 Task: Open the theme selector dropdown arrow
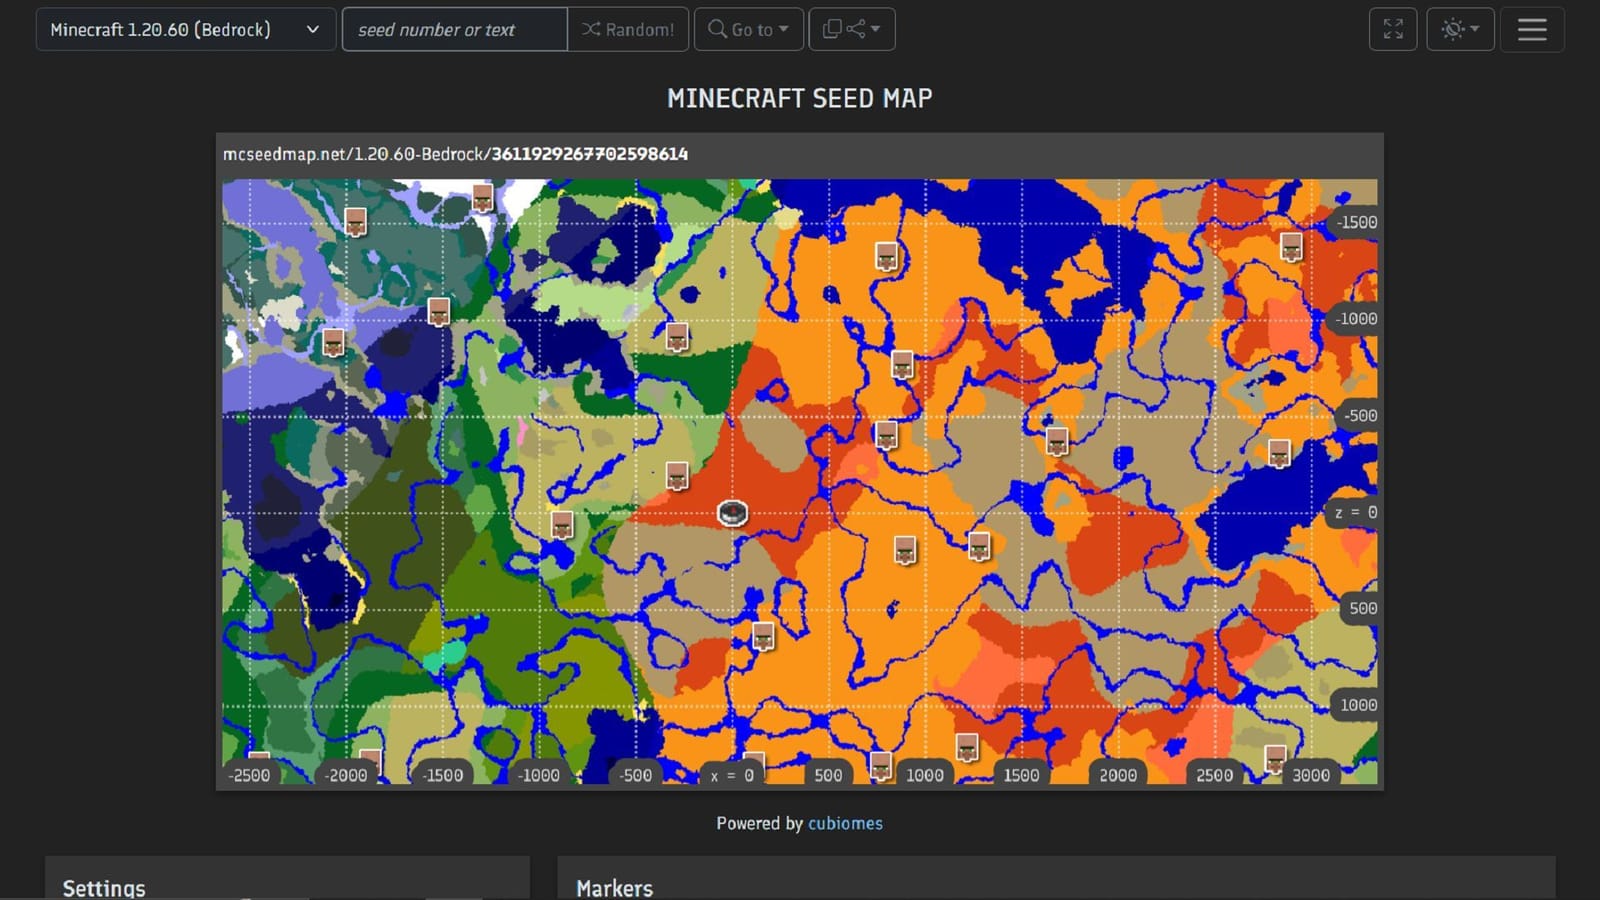point(1473,29)
